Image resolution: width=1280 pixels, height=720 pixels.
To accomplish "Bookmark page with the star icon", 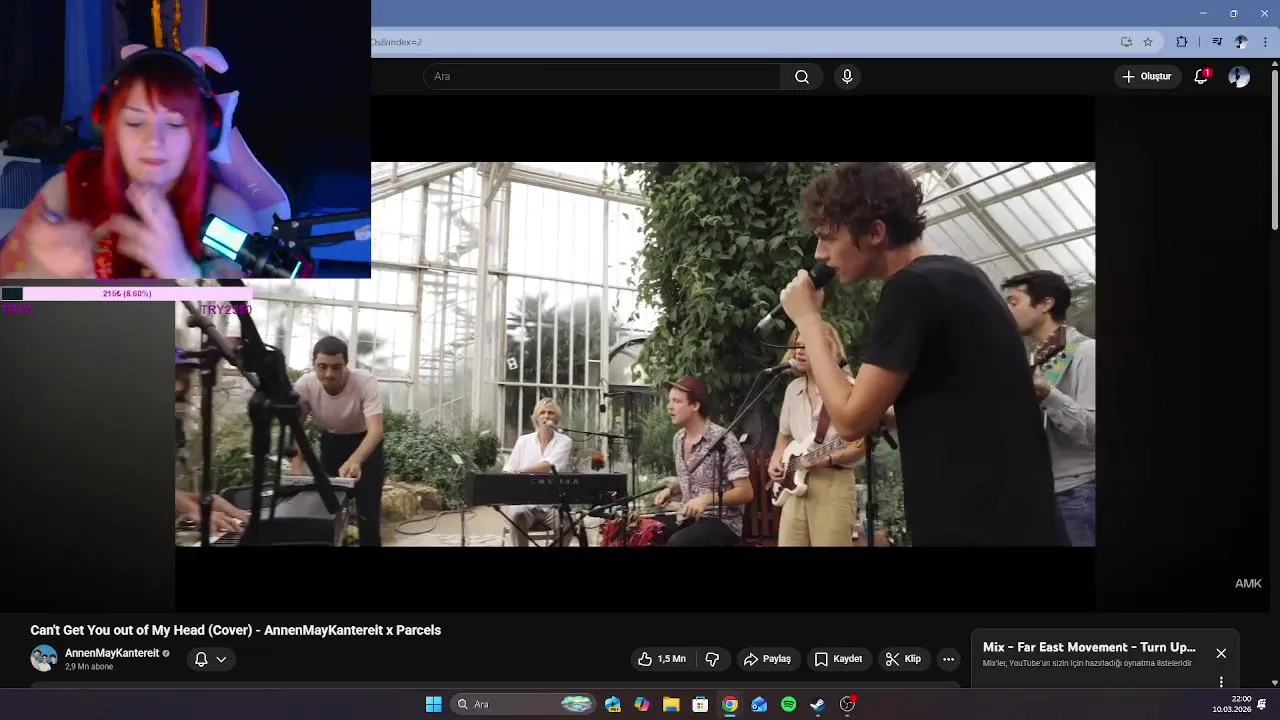I will pyautogui.click(x=1148, y=42).
